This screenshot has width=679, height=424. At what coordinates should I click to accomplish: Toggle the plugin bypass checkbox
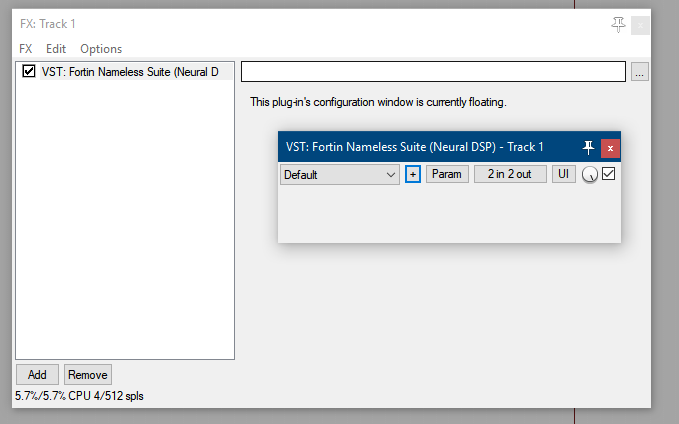click(608, 173)
